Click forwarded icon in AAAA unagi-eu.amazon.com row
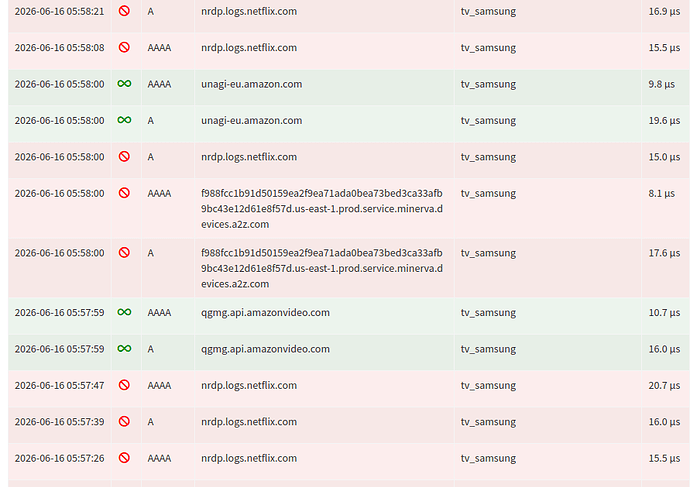Screen dimensions: 690x487 click(124, 84)
